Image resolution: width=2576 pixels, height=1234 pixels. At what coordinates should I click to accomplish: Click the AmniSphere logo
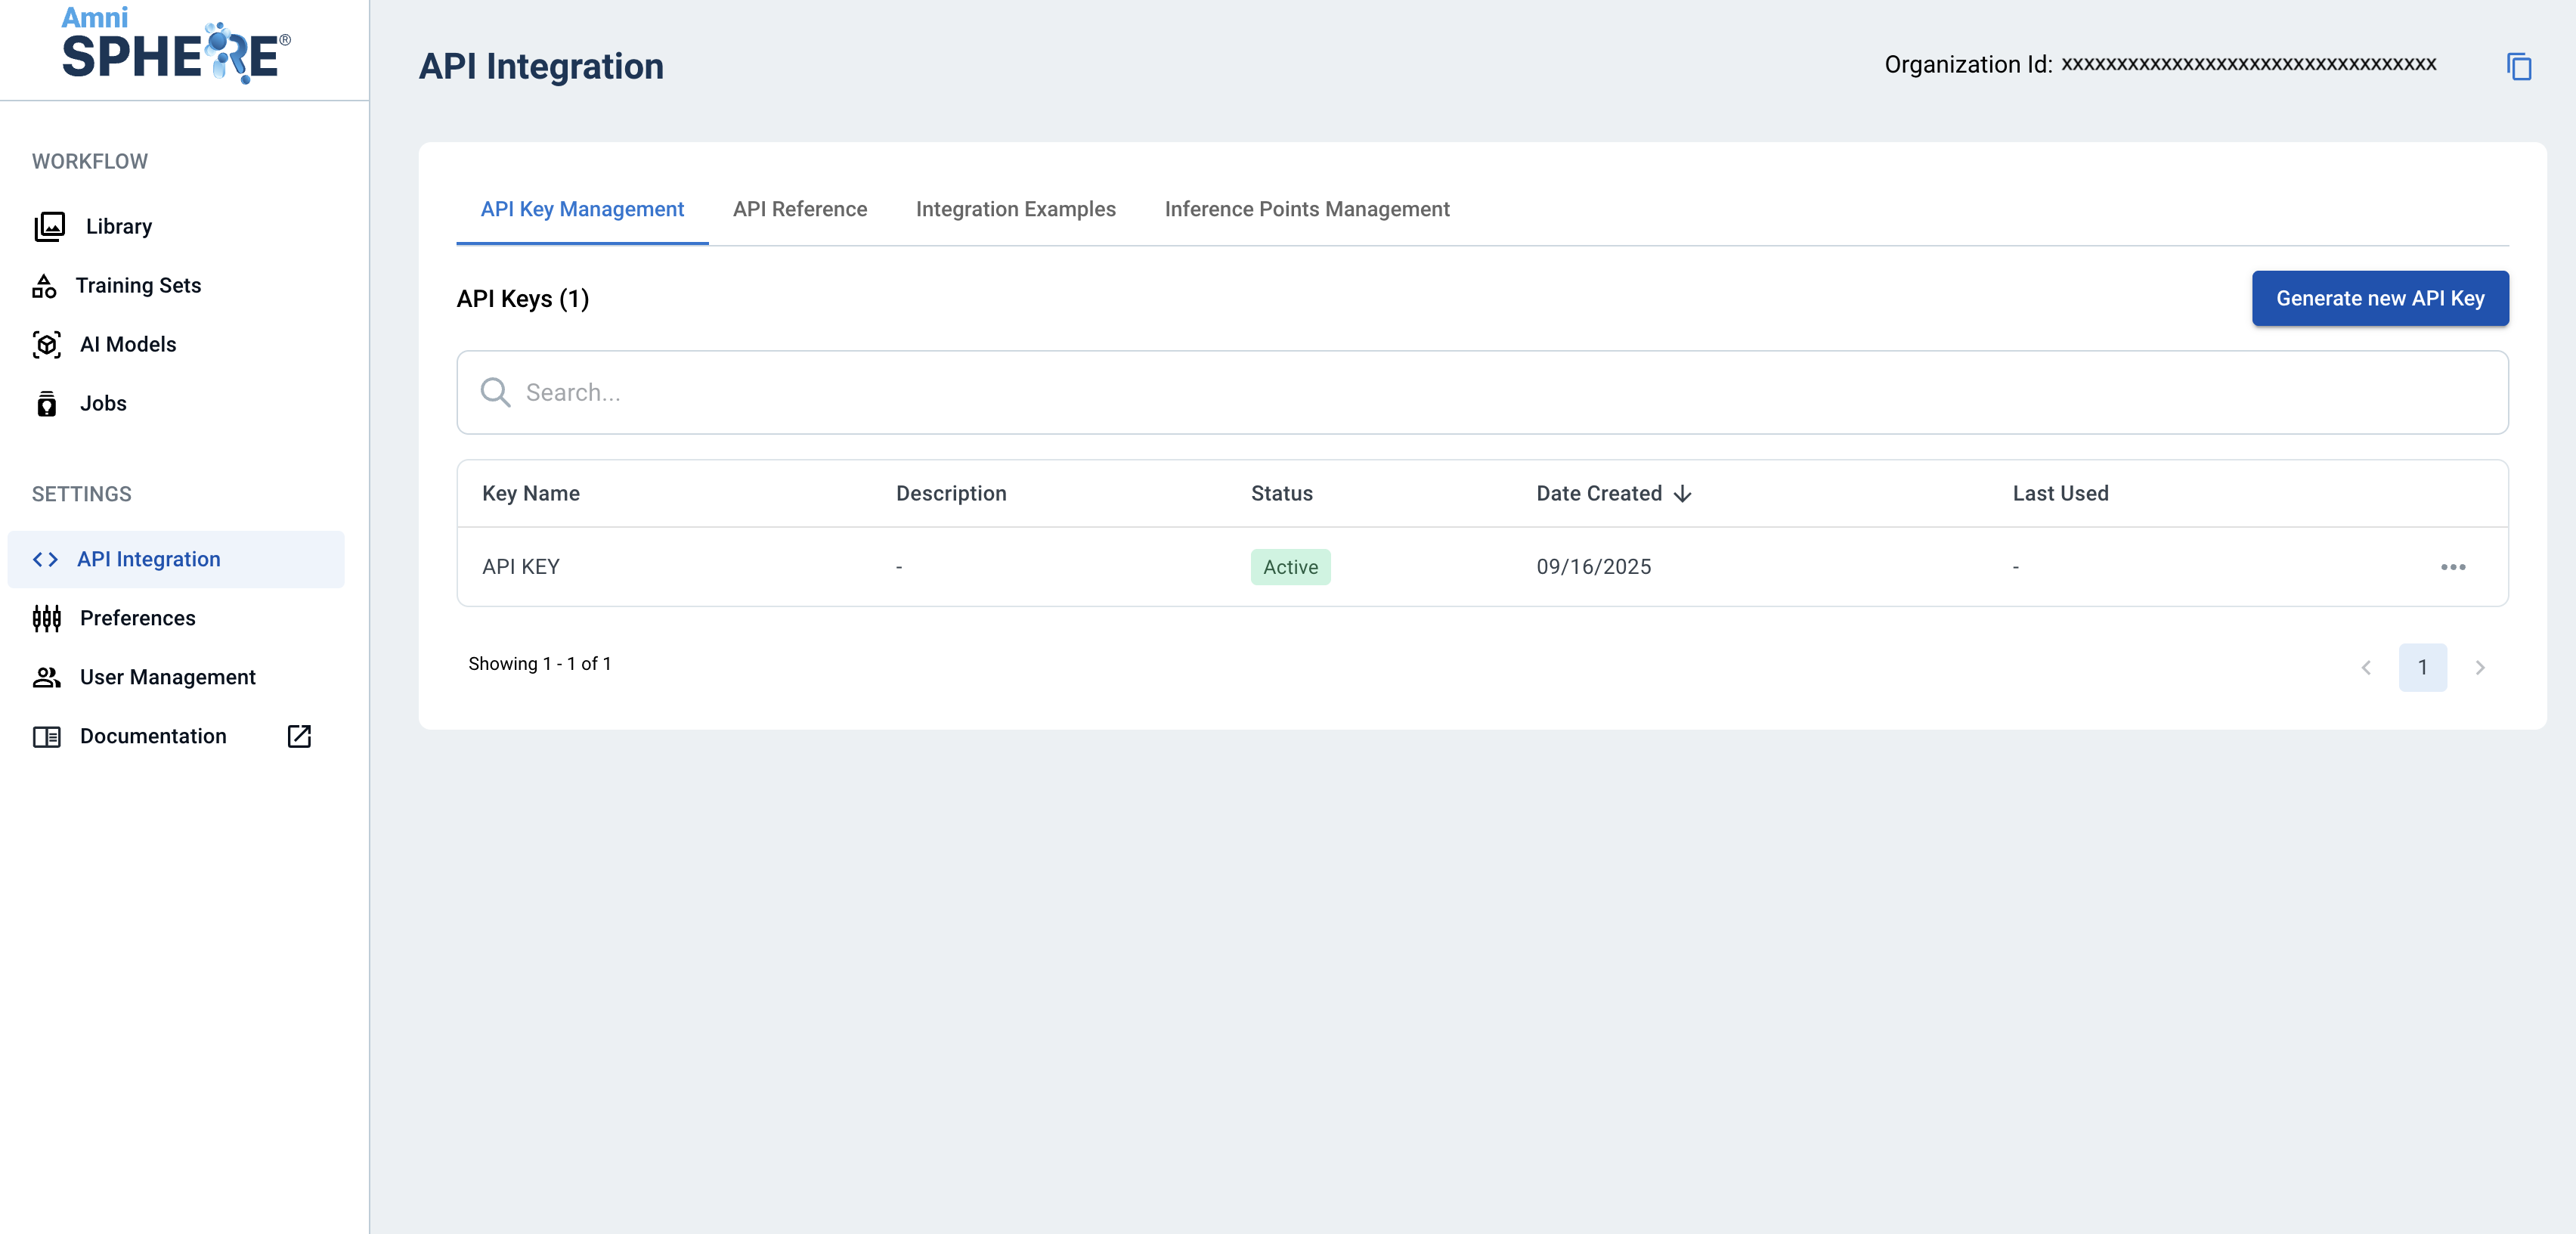point(176,46)
